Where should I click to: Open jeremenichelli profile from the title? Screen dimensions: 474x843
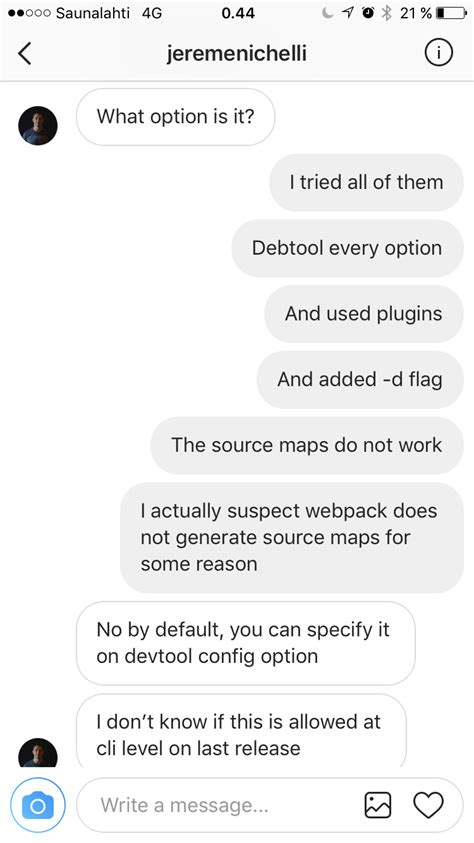(236, 53)
